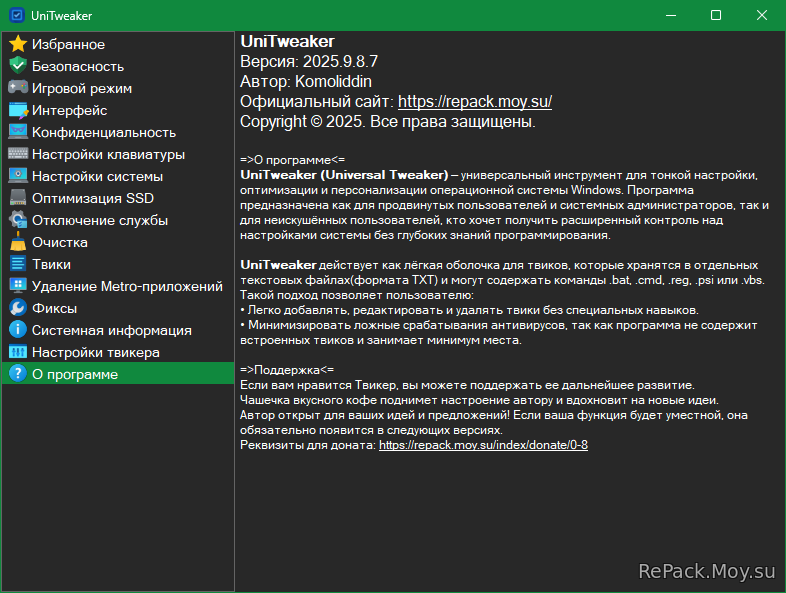Screen dimensions: 786x593
Task: Click the drive icon for Оптимизация SSD
Action: click(17, 198)
